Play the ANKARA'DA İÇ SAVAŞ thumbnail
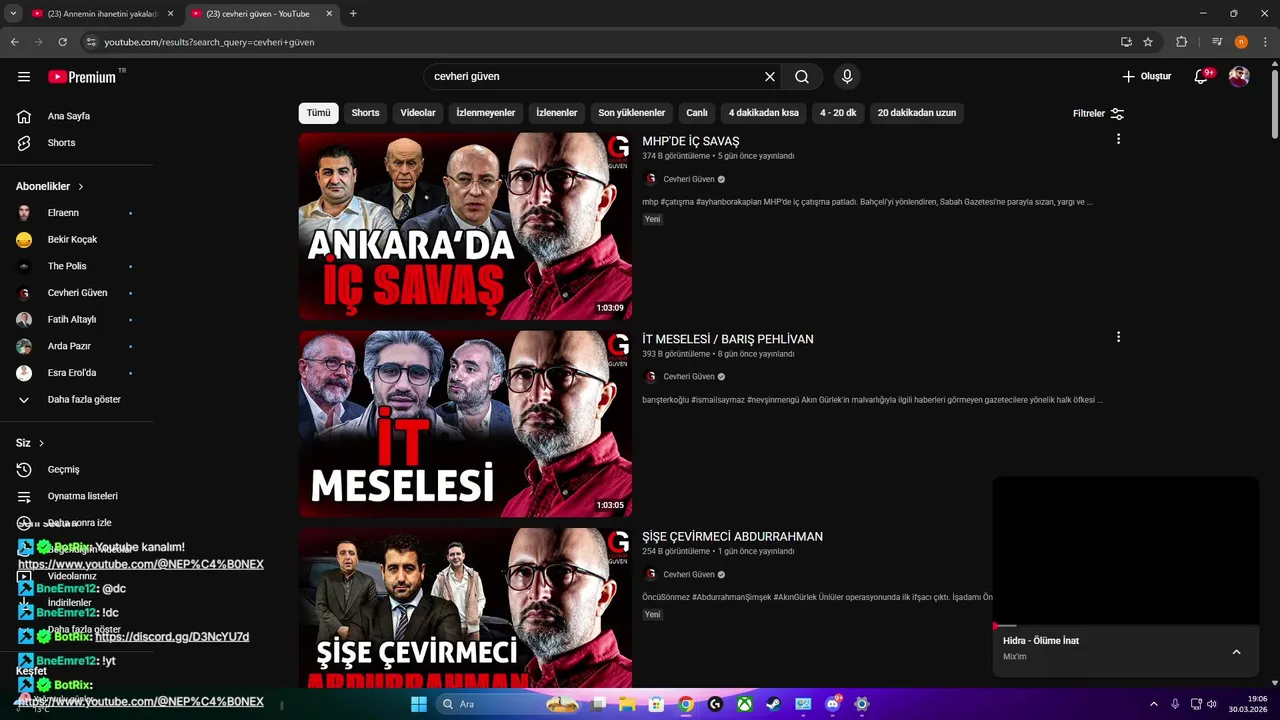This screenshot has width=1280, height=720. [x=465, y=226]
